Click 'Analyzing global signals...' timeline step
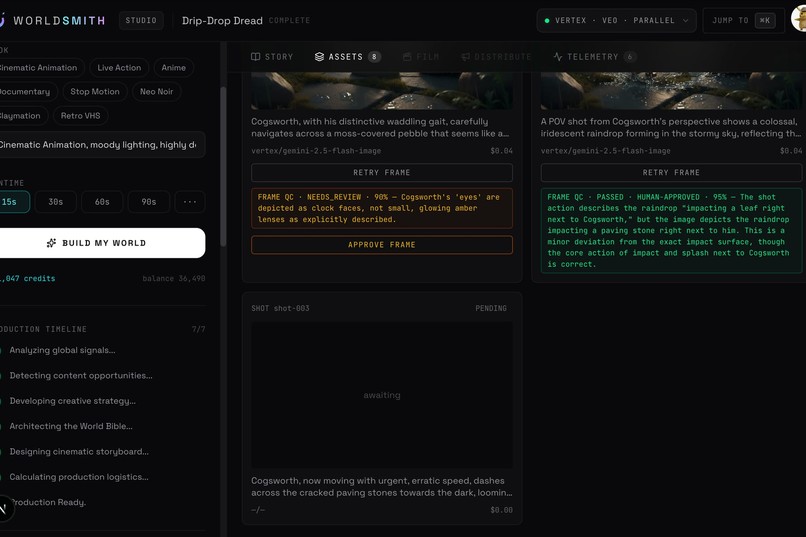Viewport: 806px width, 537px height. (x=62, y=350)
